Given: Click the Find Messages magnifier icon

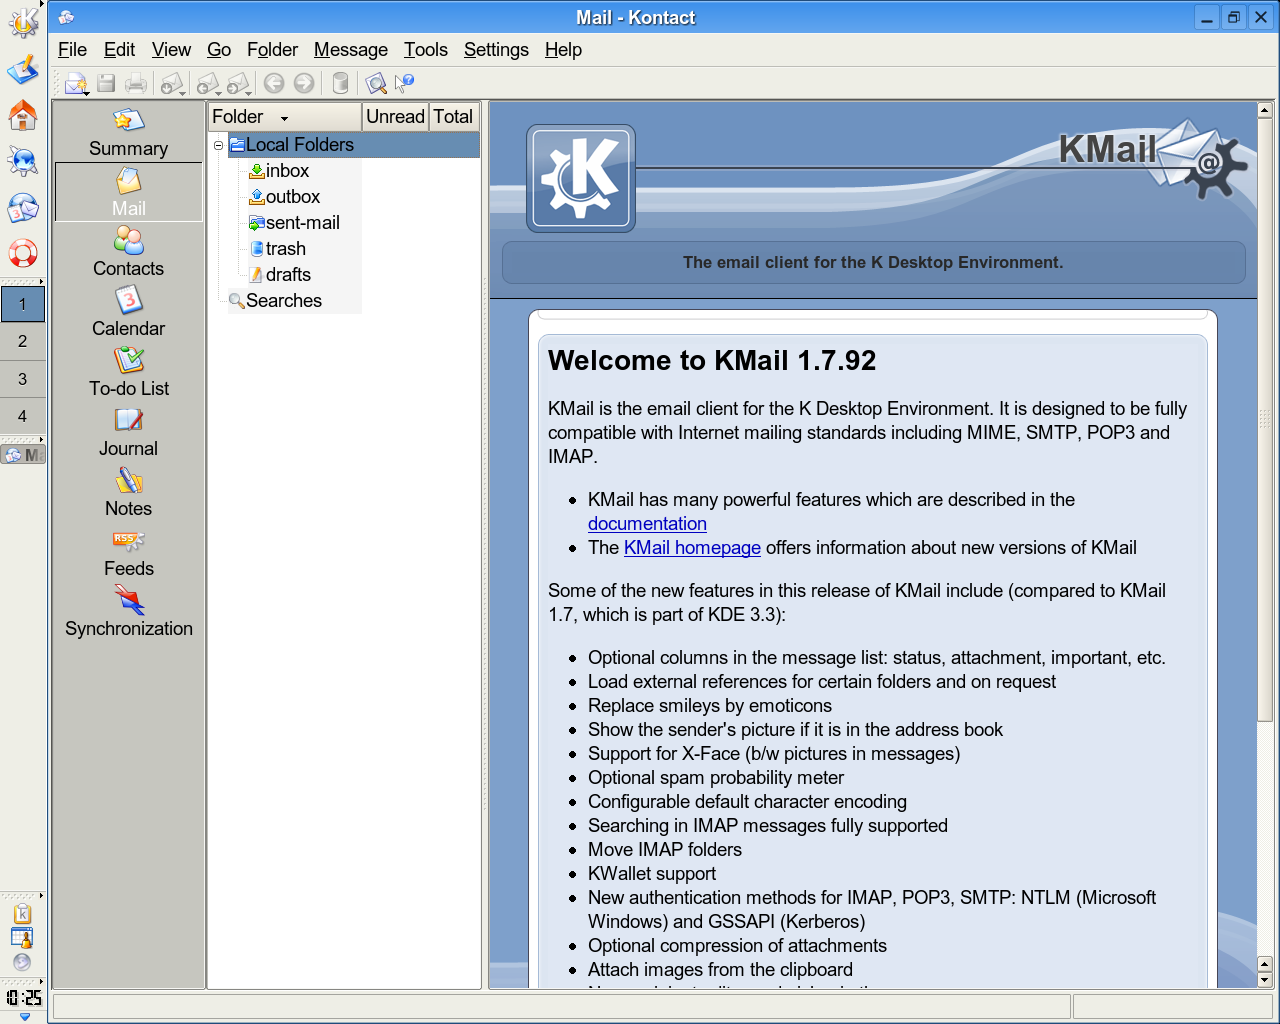Looking at the screenshot, I should point(376,83).
